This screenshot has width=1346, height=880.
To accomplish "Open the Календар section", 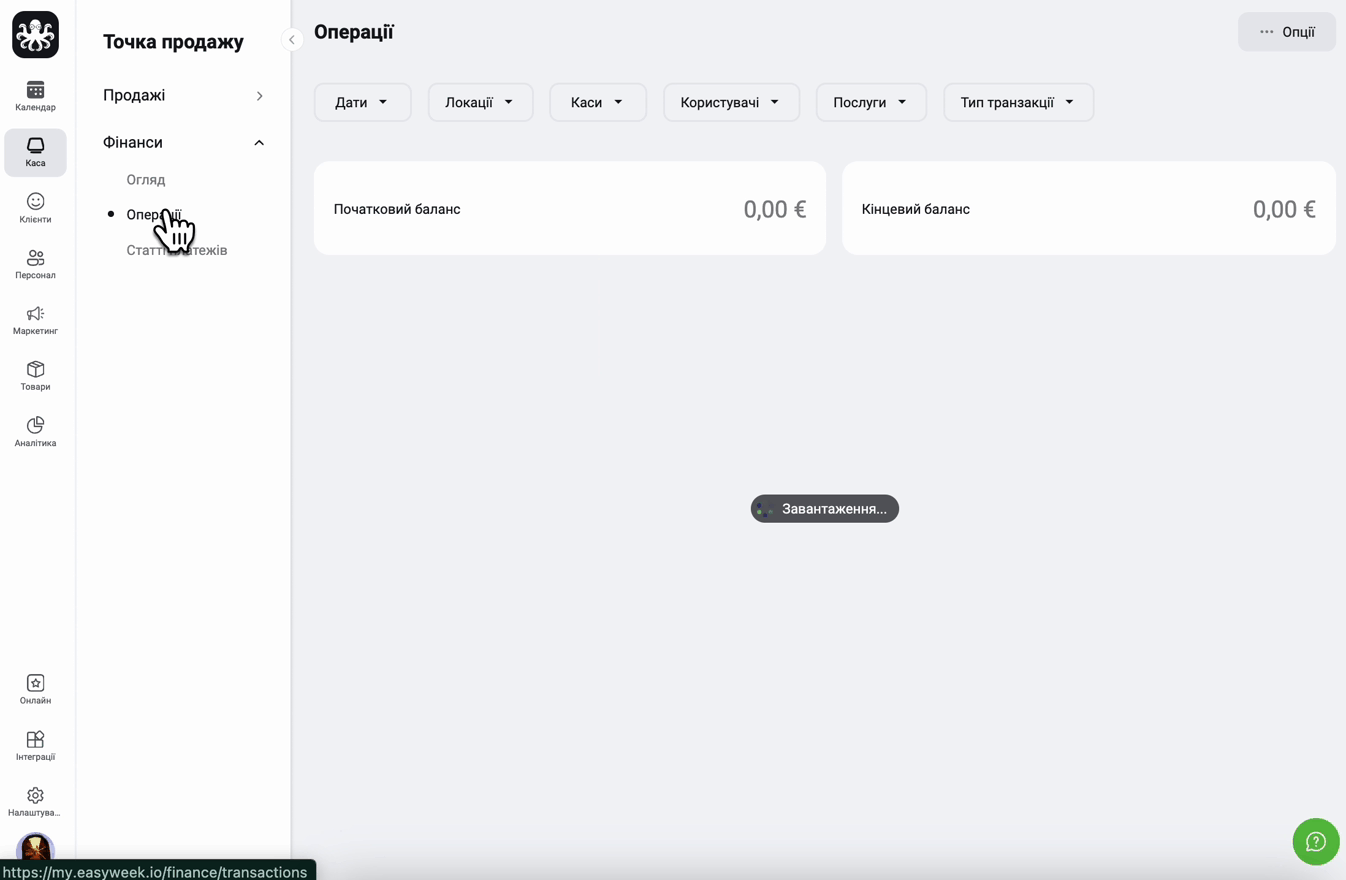I will [x=35, y=96].
